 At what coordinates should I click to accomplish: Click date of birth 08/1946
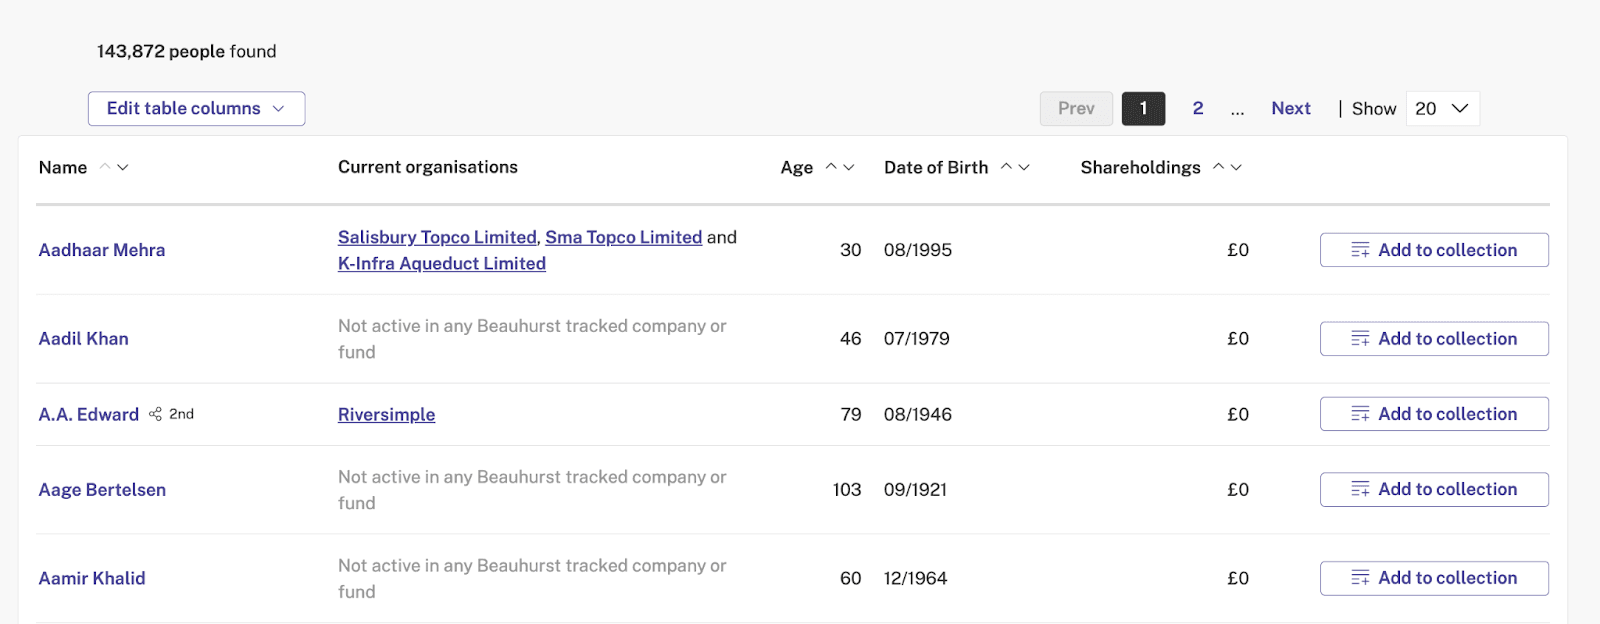[918, 414]
